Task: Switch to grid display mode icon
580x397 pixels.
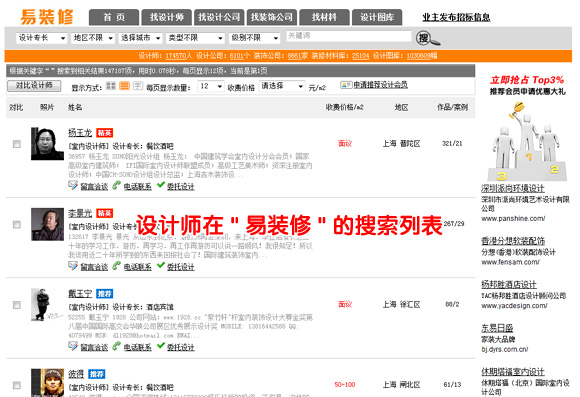Action: (x=111, y=86)
